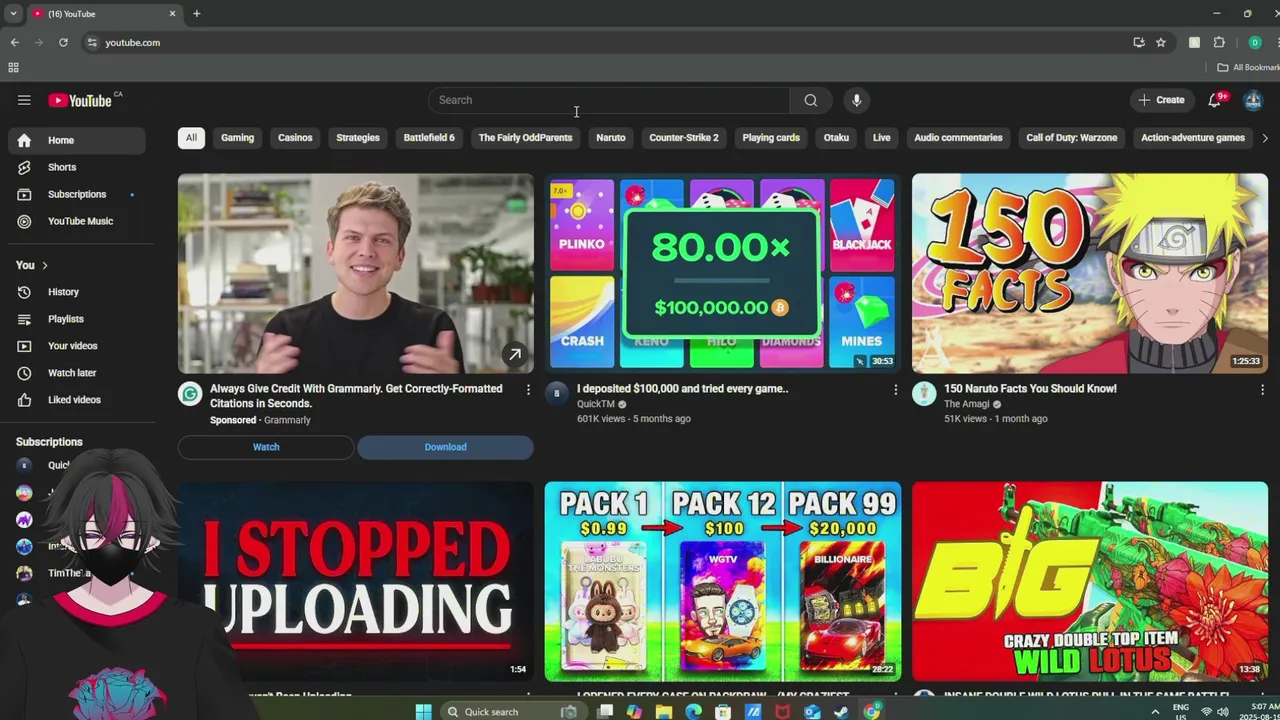Click the YouTube search input field
The height and width of the screenshot is (720, 1280).
point(608,100)
